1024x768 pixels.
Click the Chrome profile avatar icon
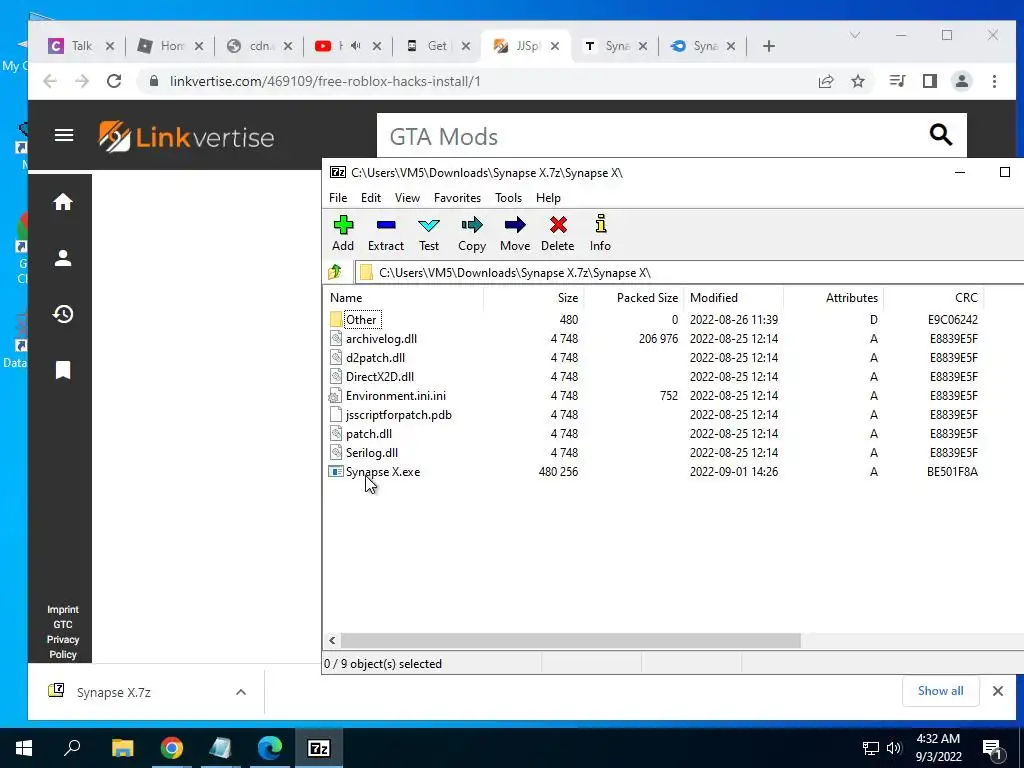[x=962, y=81]
